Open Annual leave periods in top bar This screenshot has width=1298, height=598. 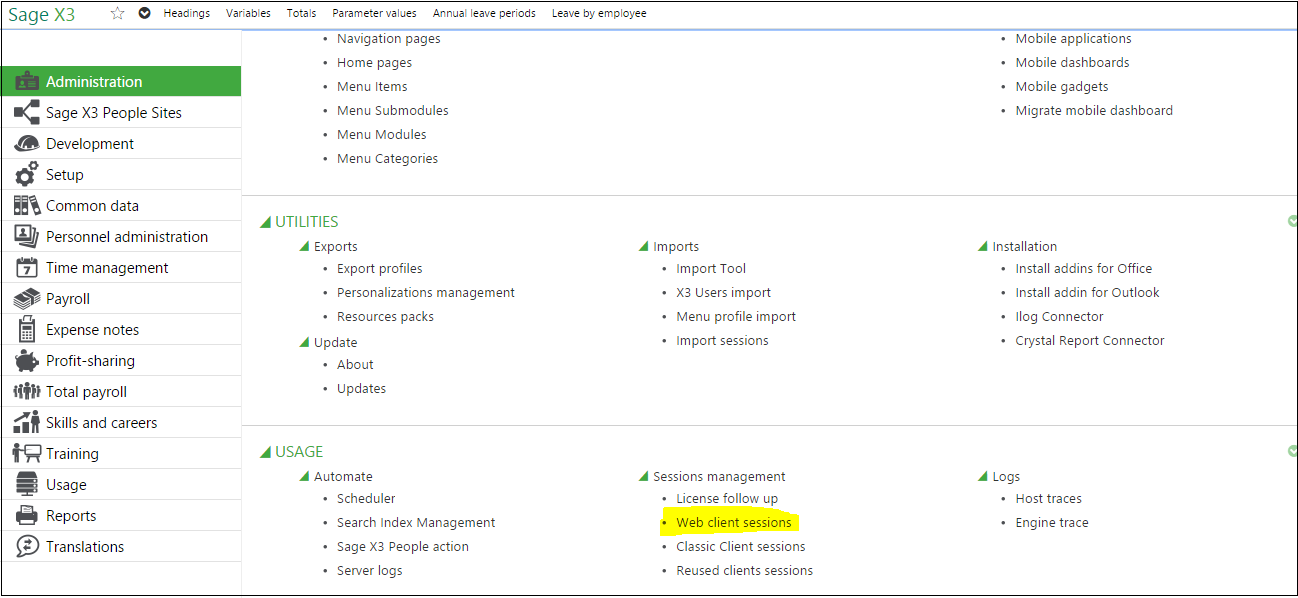point(484,13)
